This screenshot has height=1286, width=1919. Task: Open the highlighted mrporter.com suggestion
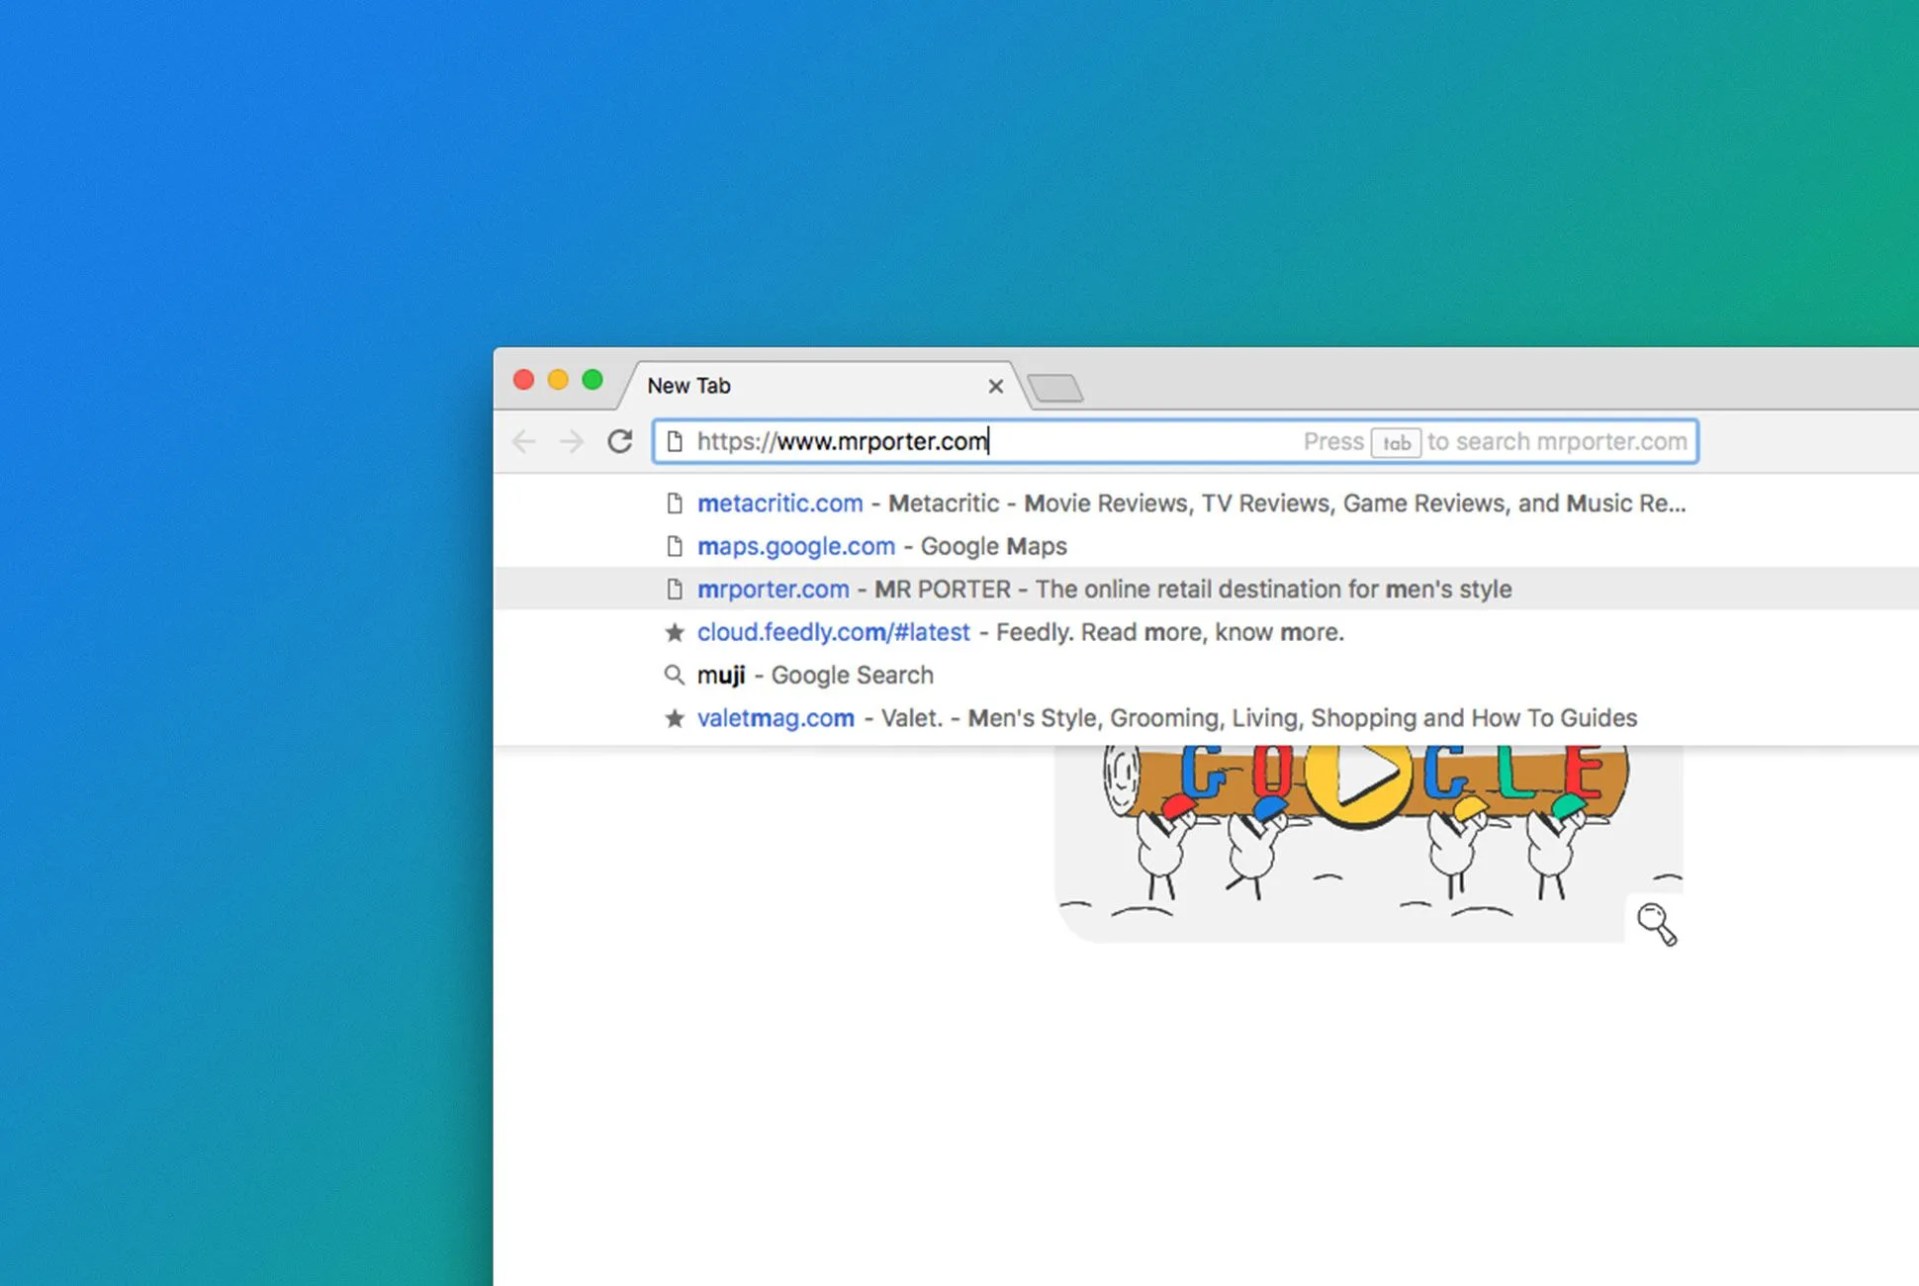coord(1206,589)
